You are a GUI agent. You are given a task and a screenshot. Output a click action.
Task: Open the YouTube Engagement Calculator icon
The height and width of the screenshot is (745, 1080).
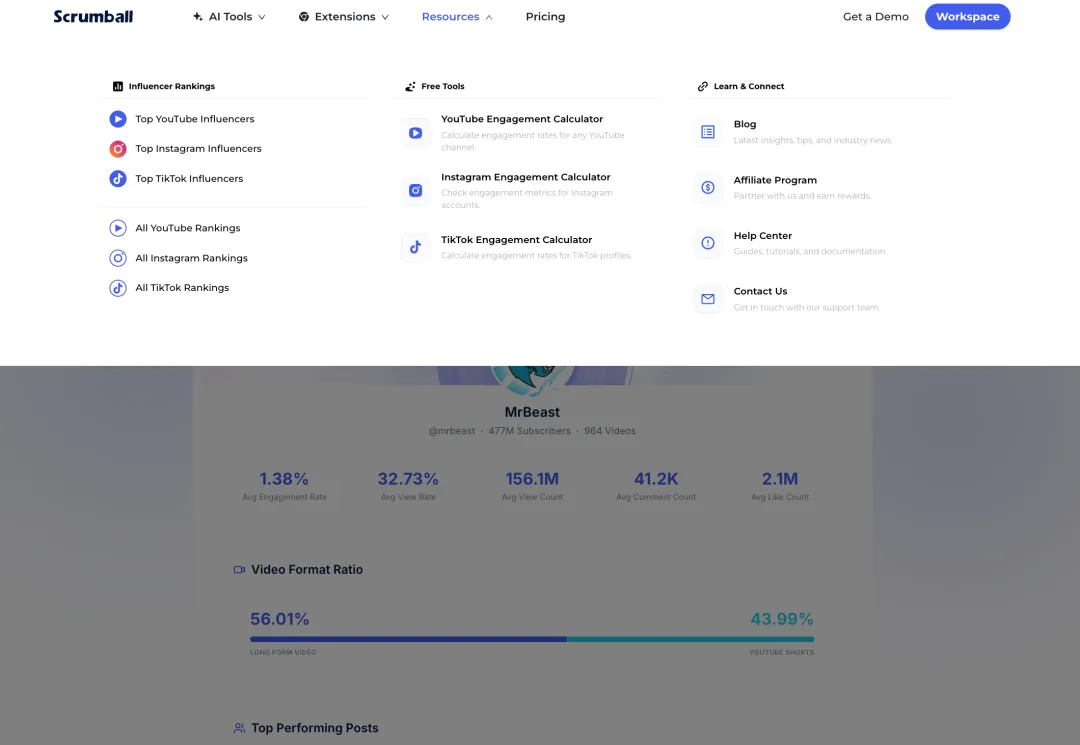tap(416, 131)
